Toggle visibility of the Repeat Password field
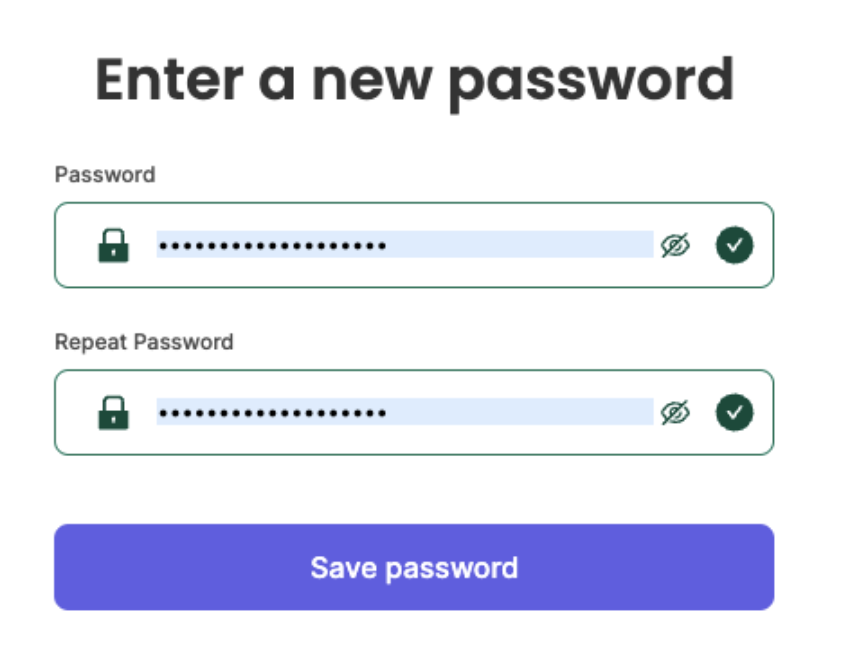The width and height of the screenshot is (852, 672). point(675,412)
